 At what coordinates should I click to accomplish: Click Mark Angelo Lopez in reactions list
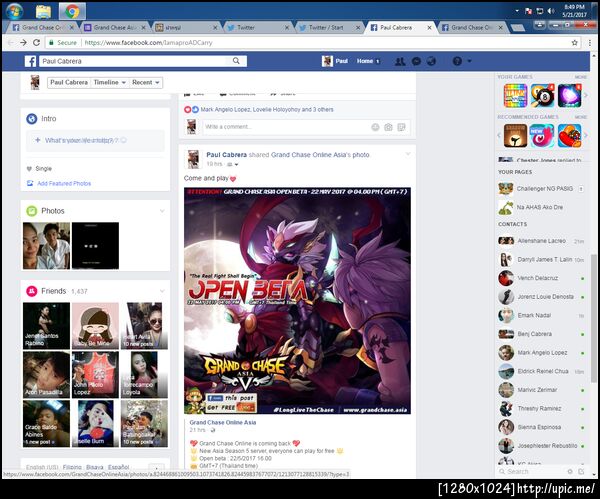[225, 109]
